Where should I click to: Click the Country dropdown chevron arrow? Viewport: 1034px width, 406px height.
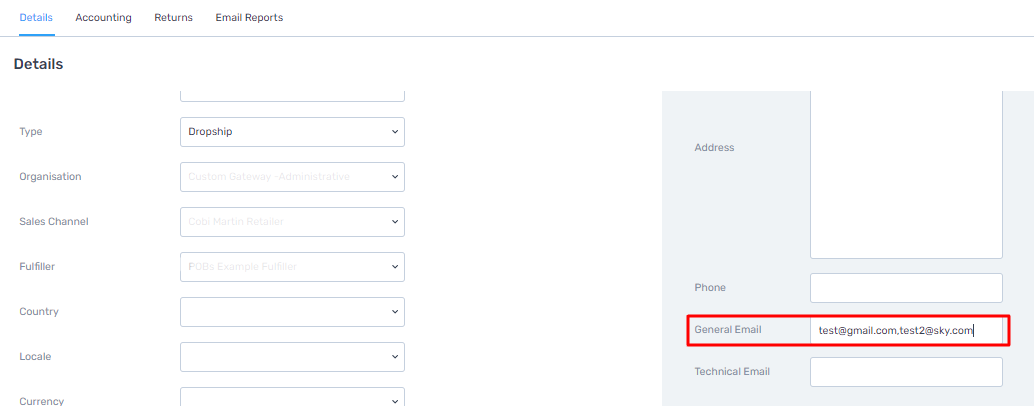point(395,311)
